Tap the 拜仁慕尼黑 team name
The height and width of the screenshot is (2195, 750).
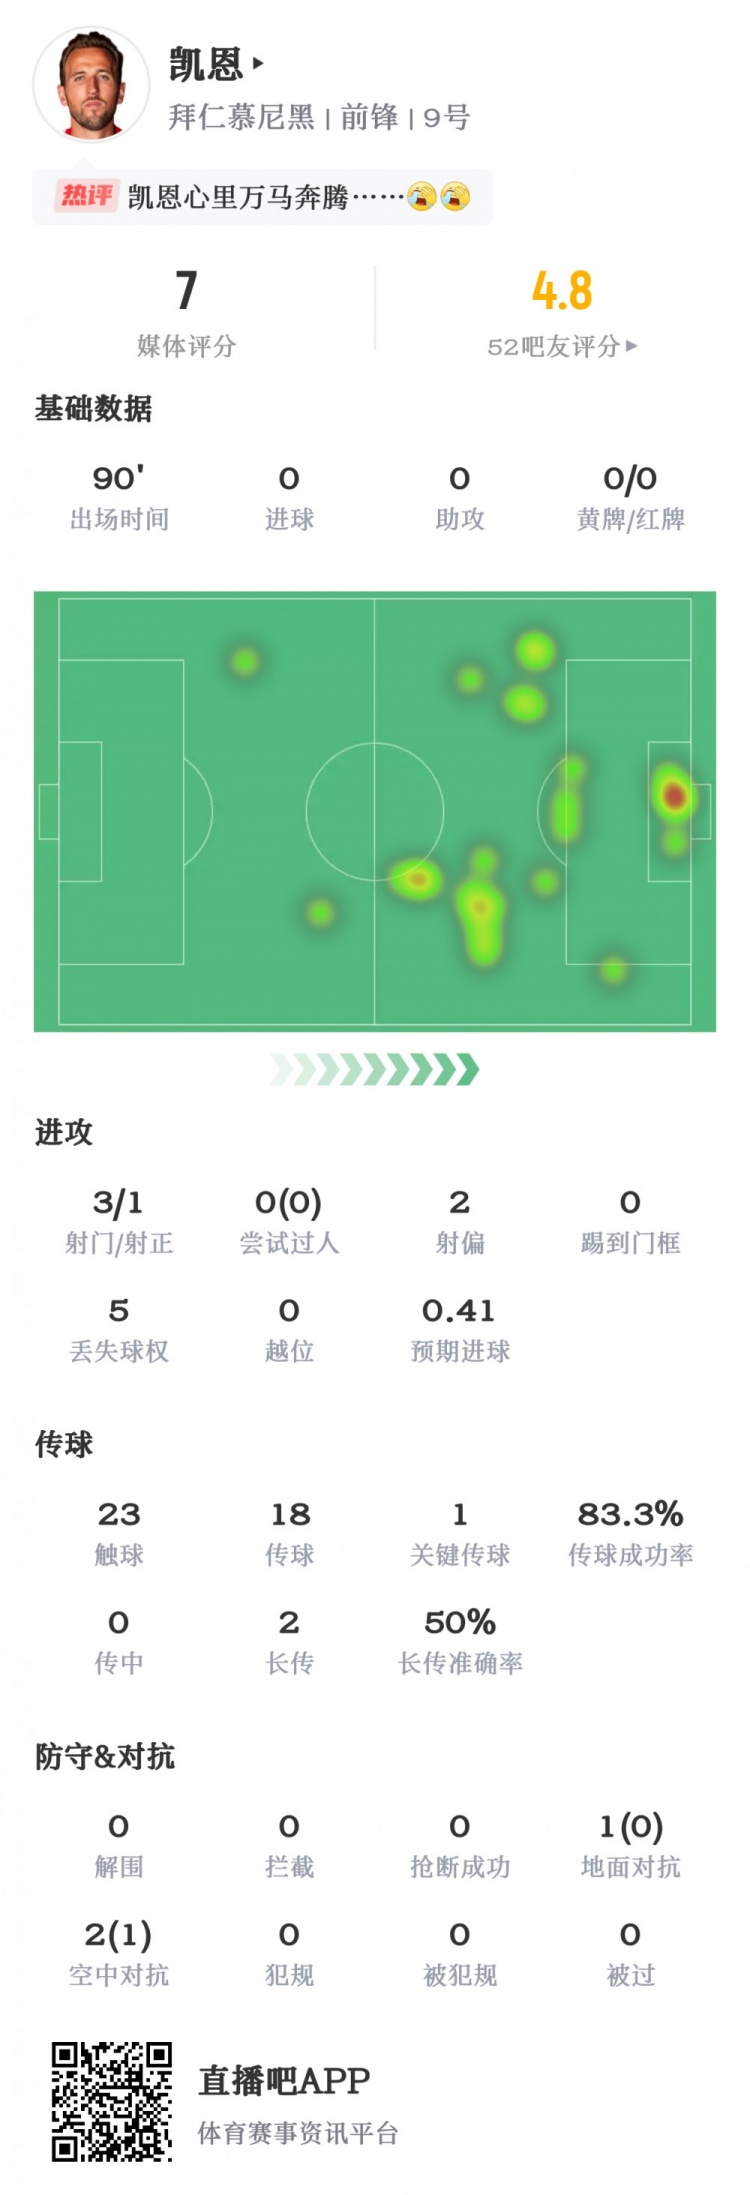pos(241,118)
